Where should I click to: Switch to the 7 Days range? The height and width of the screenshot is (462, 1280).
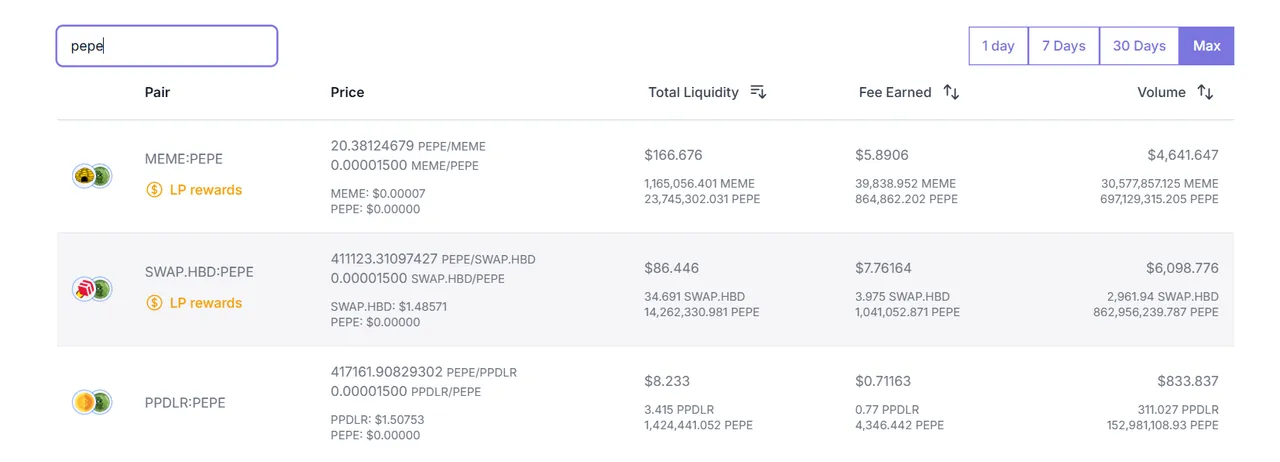point(1064,46)
